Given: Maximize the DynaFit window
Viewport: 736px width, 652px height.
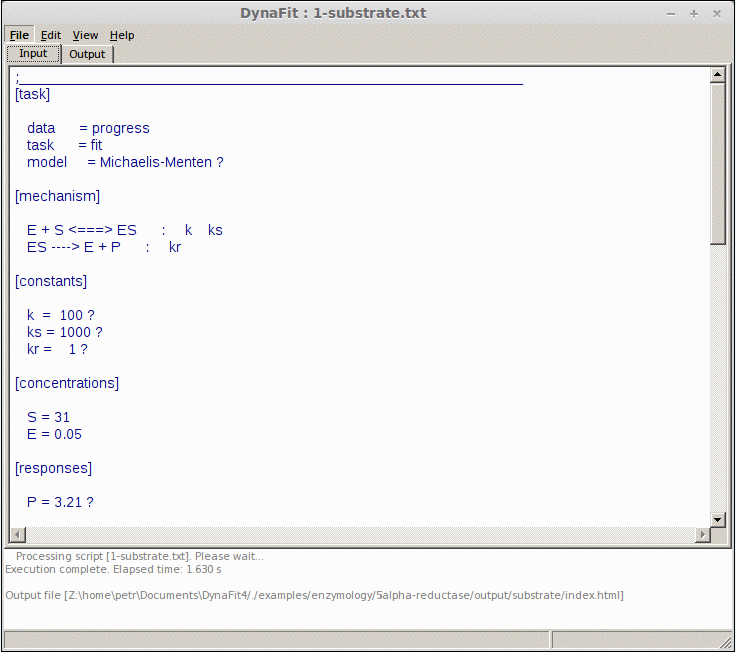Looking at the screenshot, I should tap(694, 14).
